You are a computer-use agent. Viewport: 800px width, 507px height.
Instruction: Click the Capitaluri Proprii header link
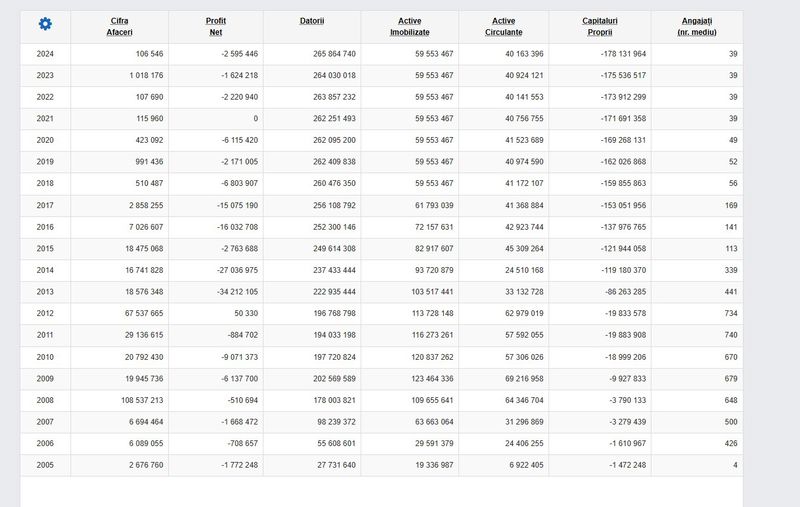(x=599, y=27)
